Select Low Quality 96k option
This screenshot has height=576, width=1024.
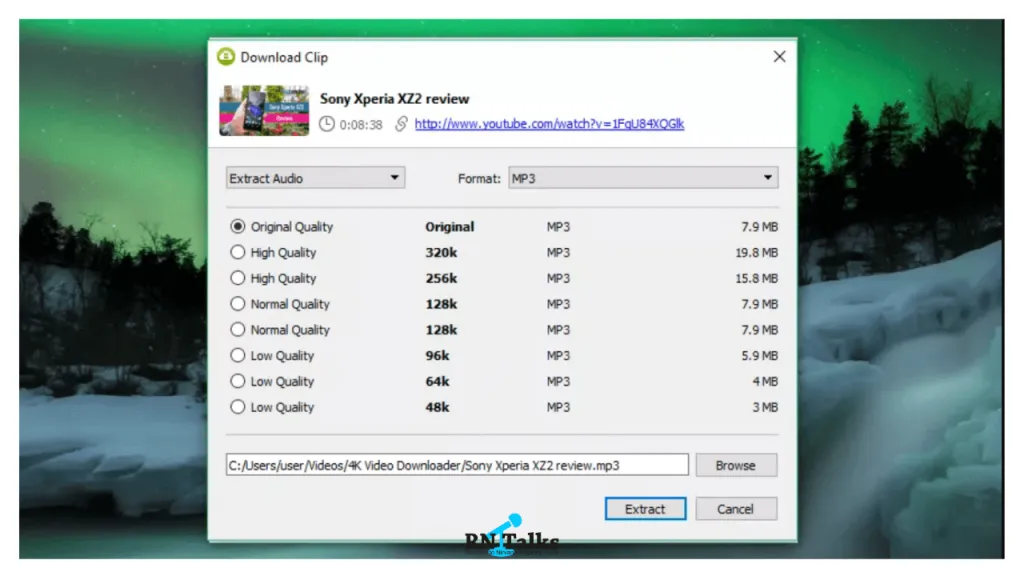[238, 355]
